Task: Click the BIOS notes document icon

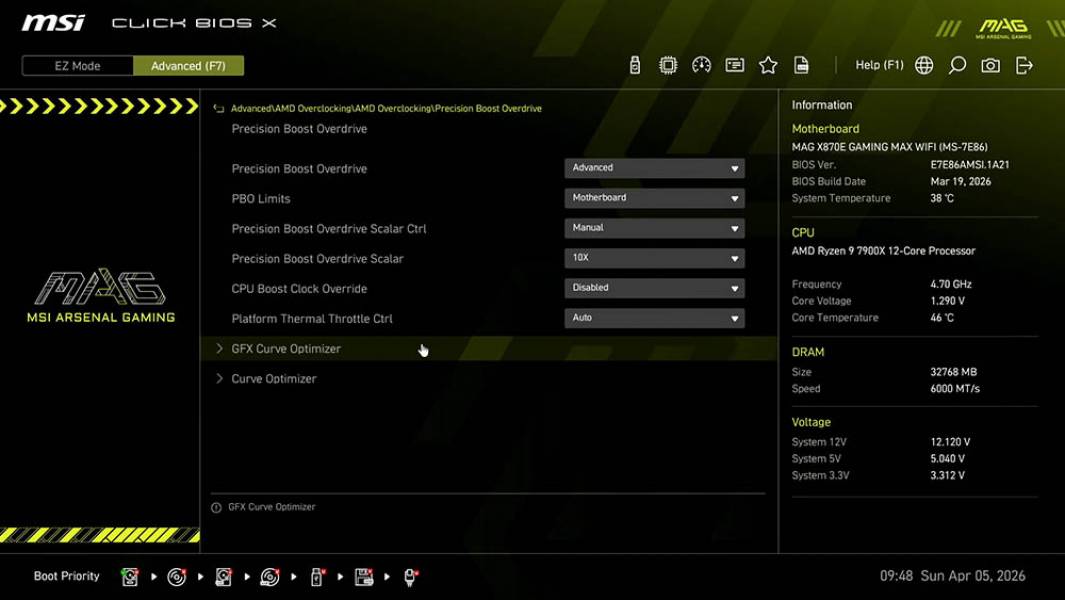Action: (x=801, y=64)
